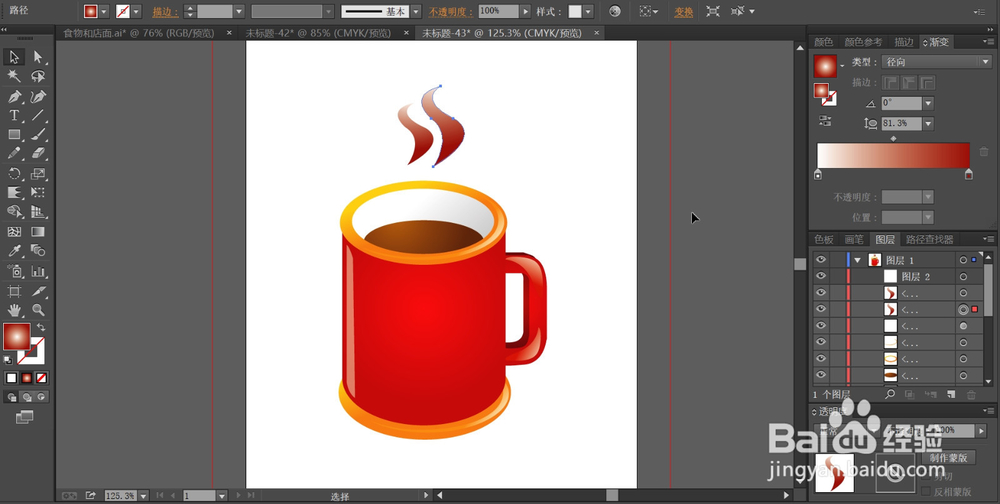This screenshot has width=1000, height=504.
Task: Open the 类型 径向 gradient type dropdown
Action: [937, 62]
